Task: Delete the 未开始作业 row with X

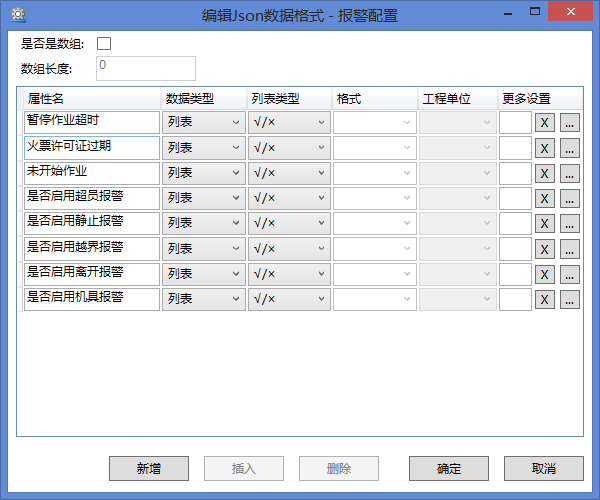Action: click(x=544, y=173)
